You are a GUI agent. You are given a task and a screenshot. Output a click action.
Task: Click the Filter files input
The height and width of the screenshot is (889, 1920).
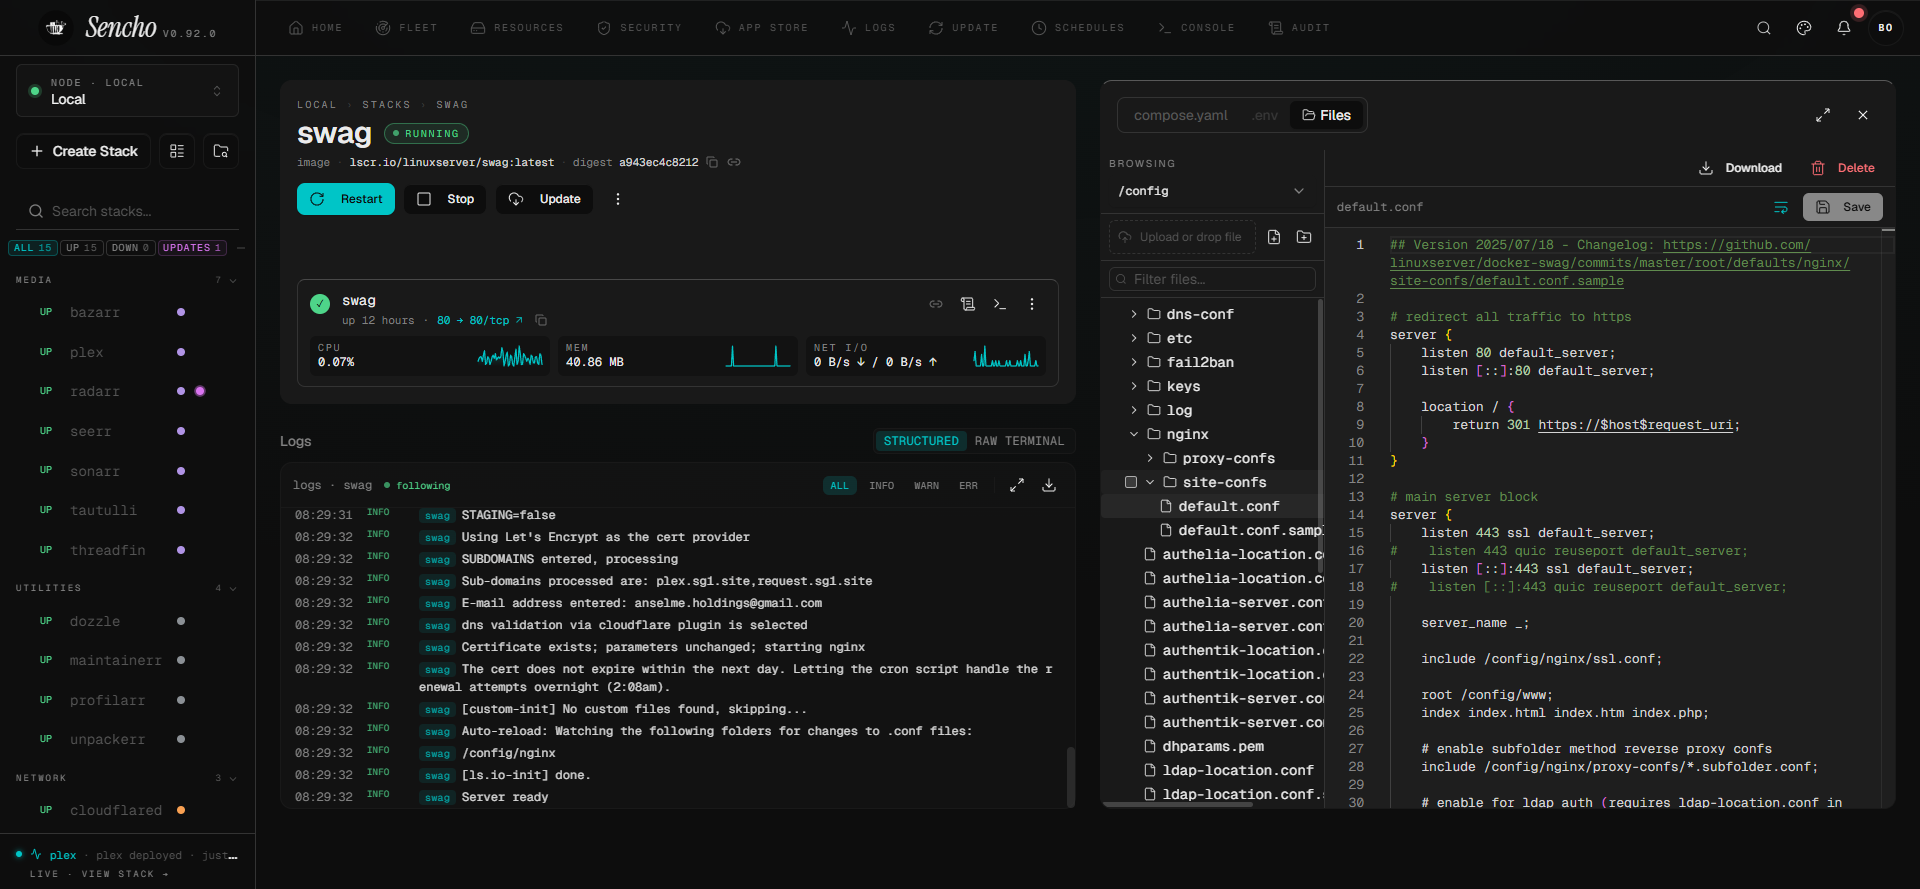1212,279
